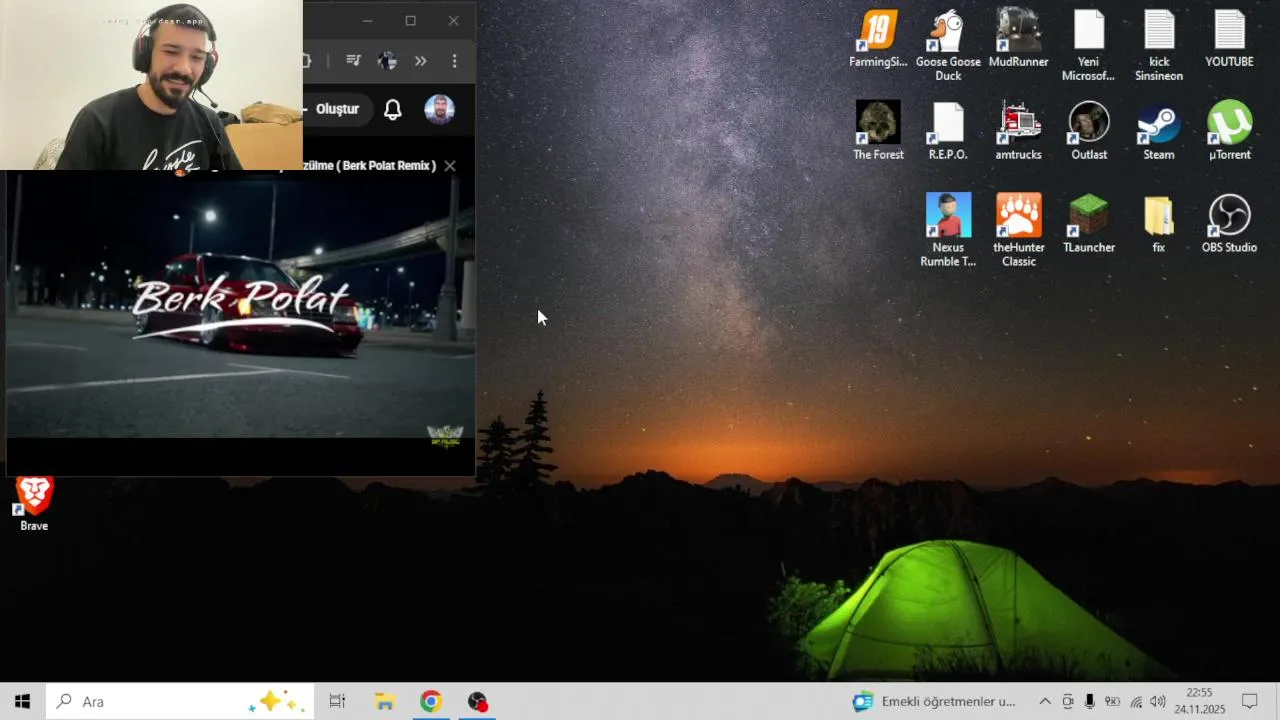The height and width of the screenshot is (720, 1280).
Task: Open the µTorrent desktop shortcut
Action: pos(1229,131)
